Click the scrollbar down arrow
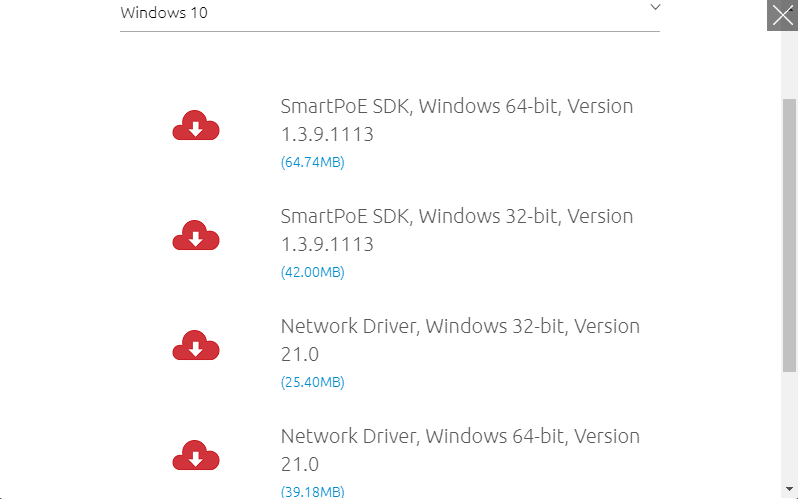This screenshot has width=798, height=499. pos(789,489)
